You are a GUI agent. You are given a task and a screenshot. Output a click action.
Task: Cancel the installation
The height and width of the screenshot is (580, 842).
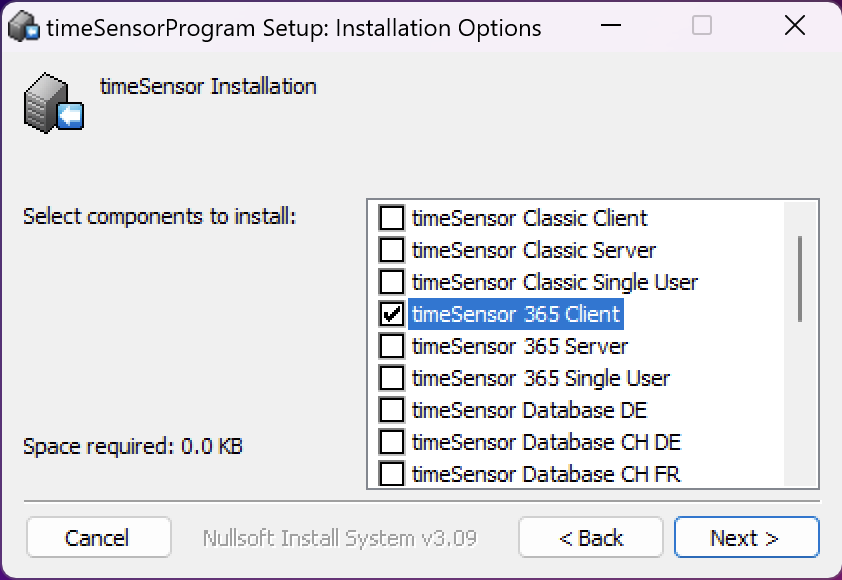[99, 537]
